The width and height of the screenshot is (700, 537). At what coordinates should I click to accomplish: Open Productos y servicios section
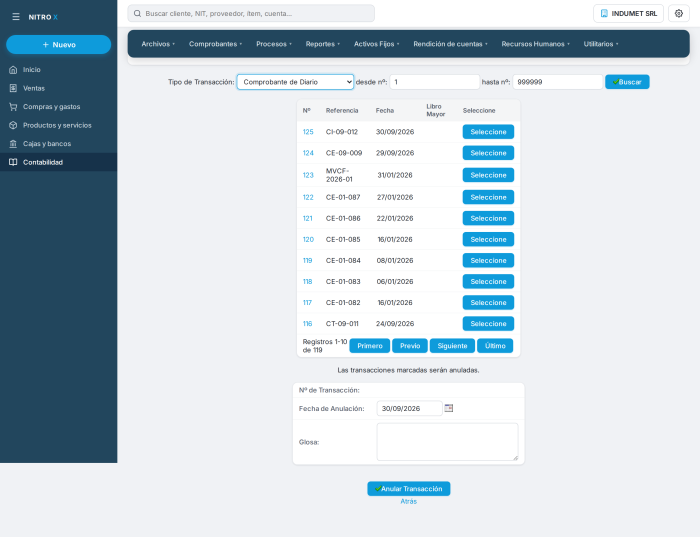point(58,125)
